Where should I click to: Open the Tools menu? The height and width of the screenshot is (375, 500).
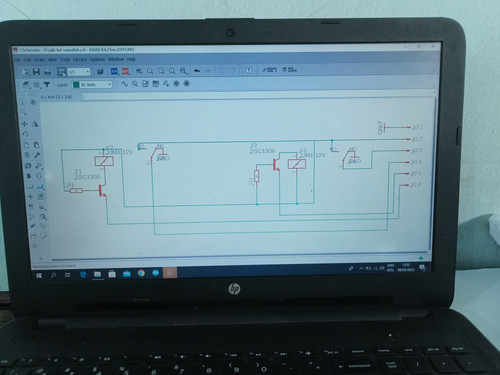coord(65,59)
